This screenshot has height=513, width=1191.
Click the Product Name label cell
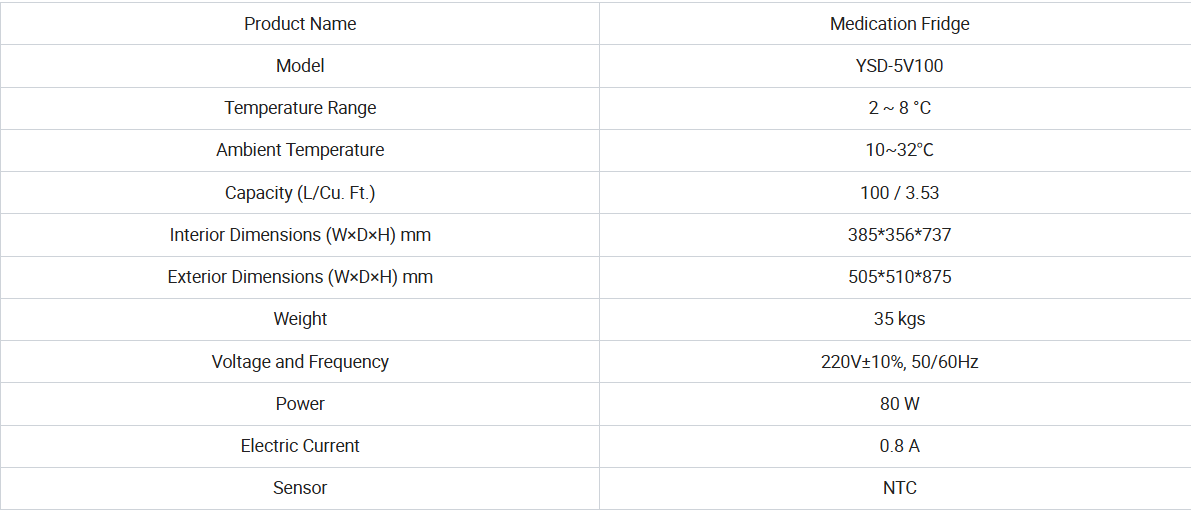pyautogui.click(x=300, y=24)
